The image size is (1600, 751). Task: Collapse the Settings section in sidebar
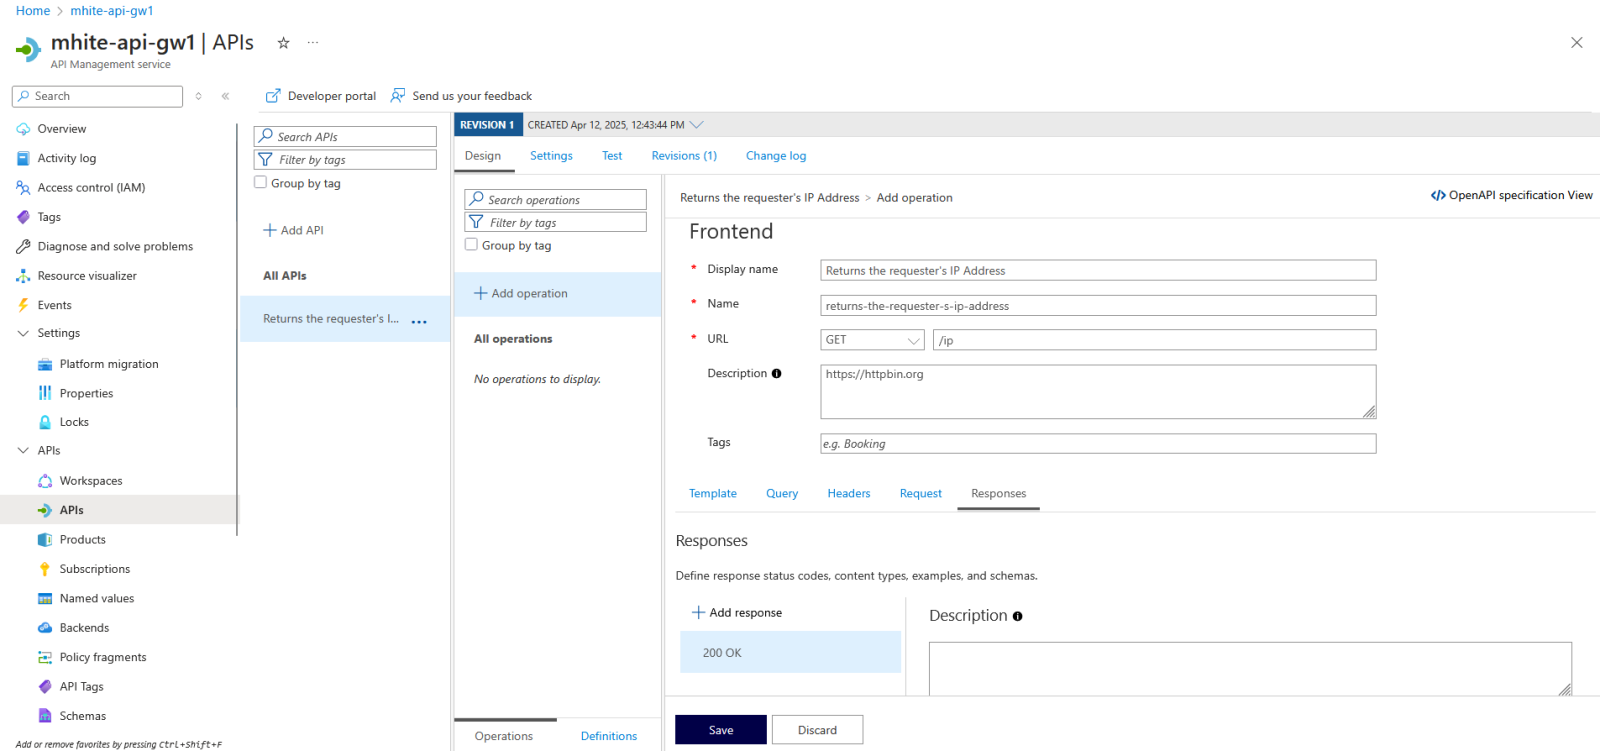click(23, 333)
